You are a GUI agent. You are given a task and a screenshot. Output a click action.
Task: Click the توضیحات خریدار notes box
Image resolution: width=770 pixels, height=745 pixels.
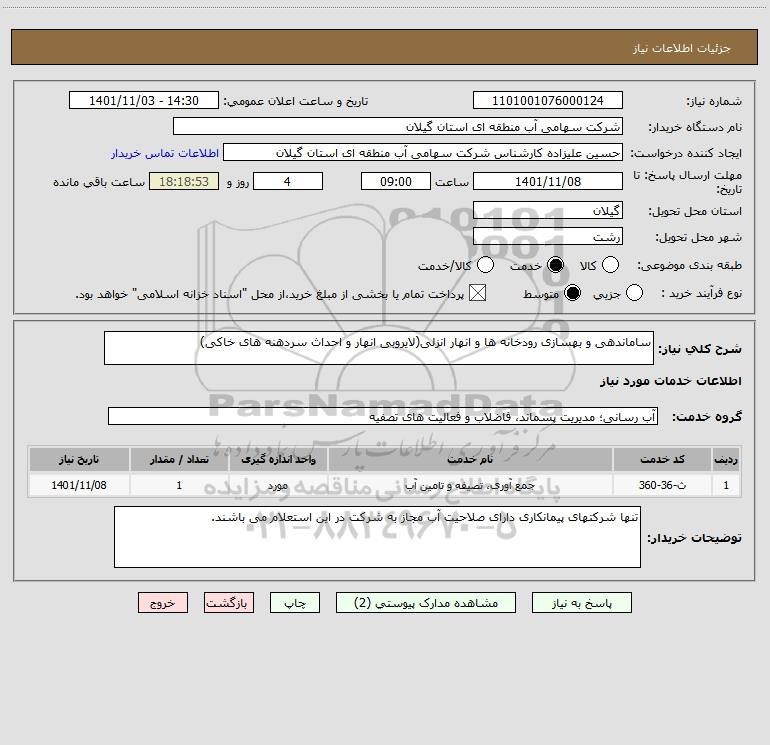[x=377, y=537]
